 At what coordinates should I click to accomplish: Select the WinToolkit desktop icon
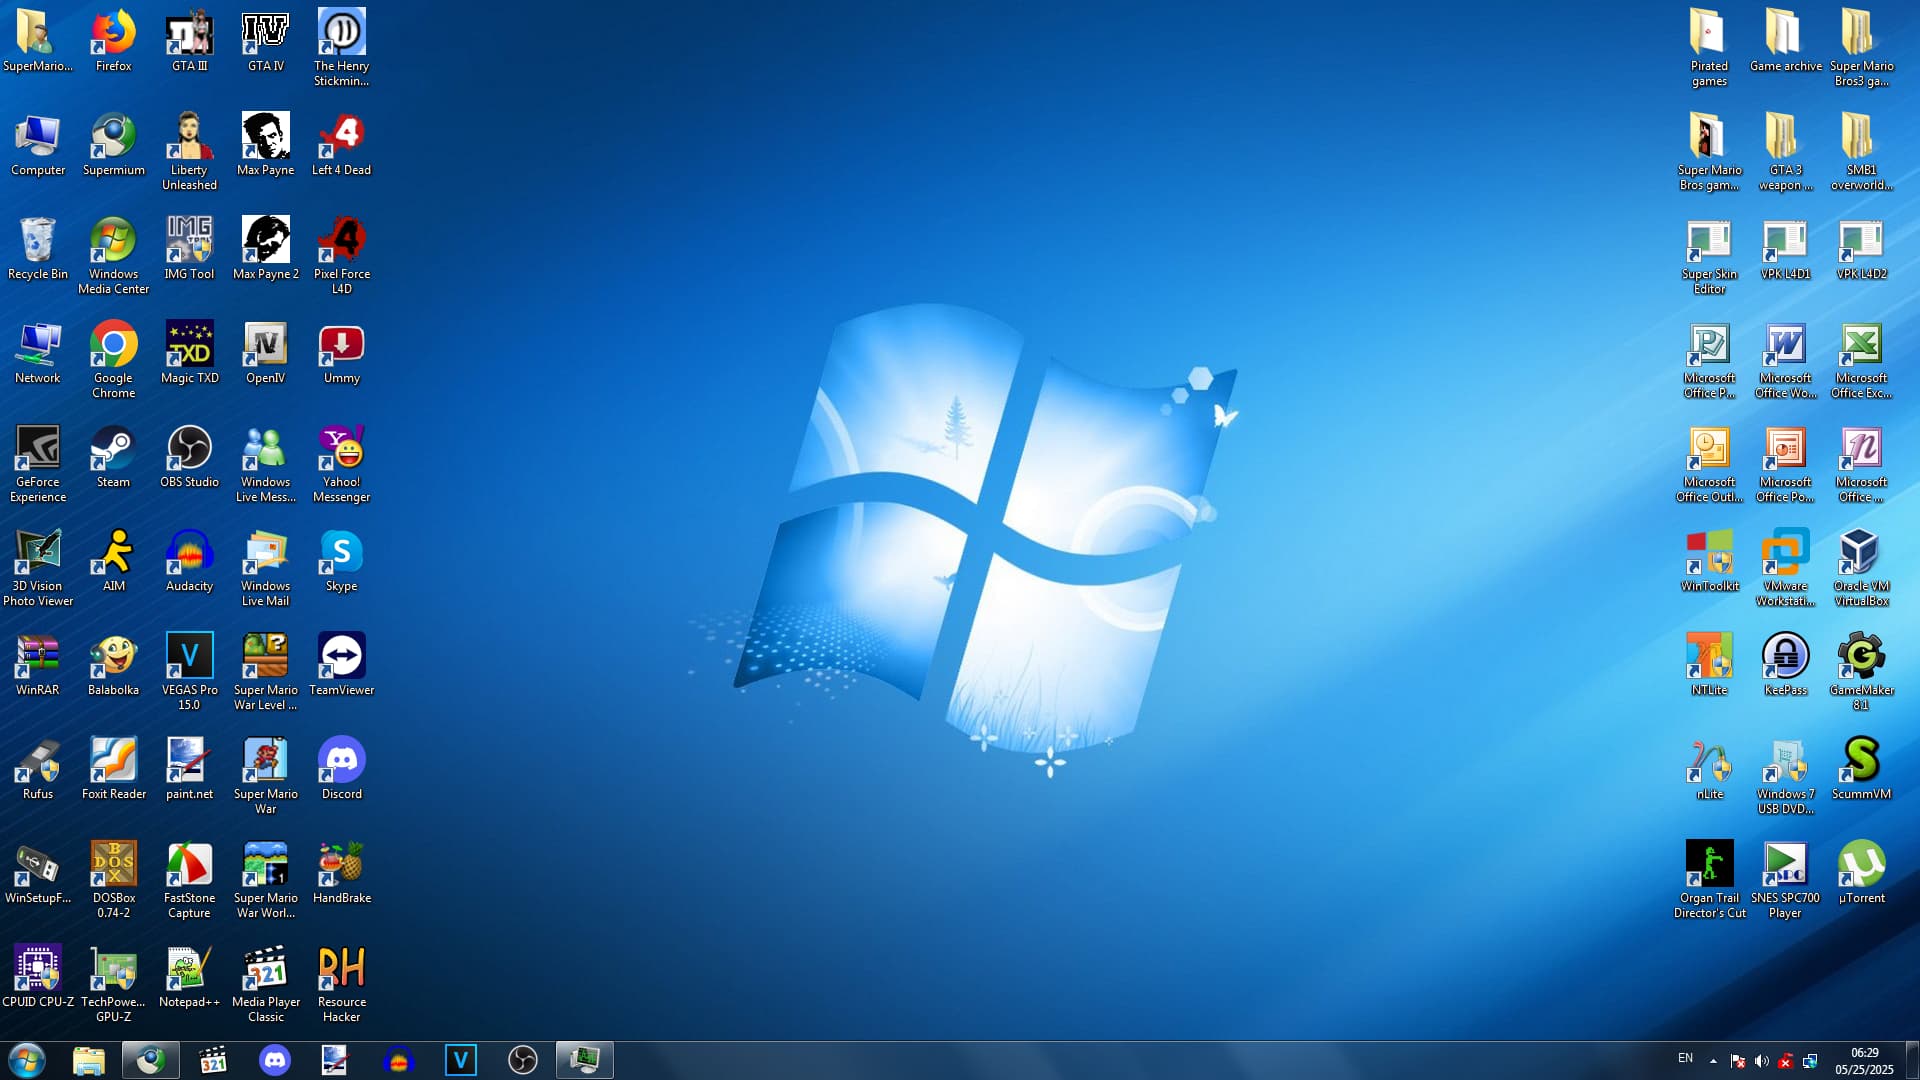[x=1709, y=560]
